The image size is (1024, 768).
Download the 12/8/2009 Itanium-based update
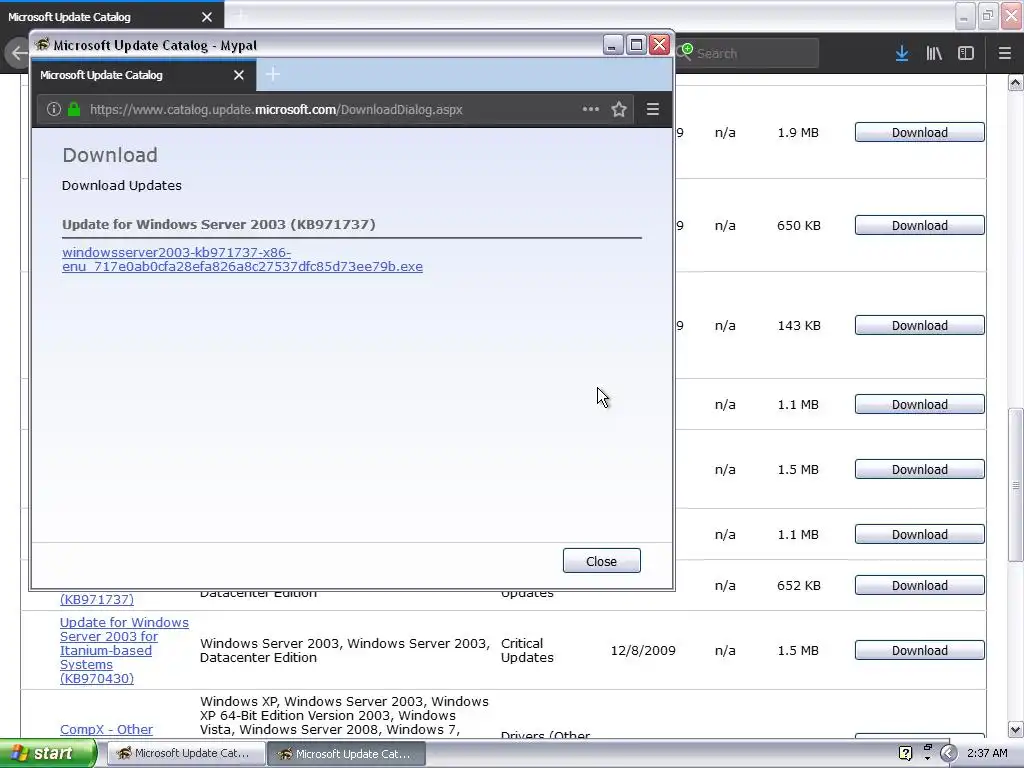point(920,650)
